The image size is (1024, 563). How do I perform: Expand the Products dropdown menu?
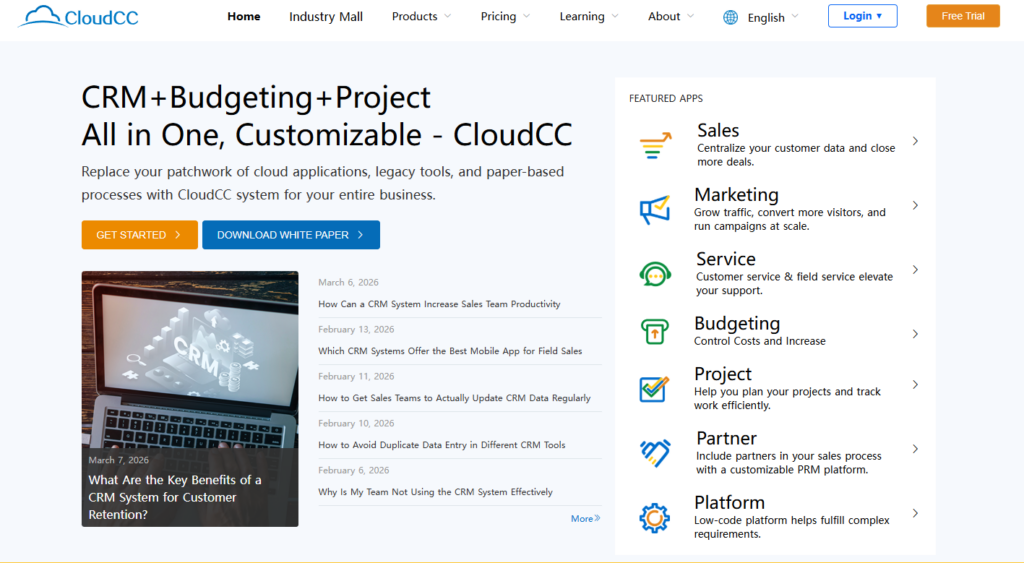point(421,16)
